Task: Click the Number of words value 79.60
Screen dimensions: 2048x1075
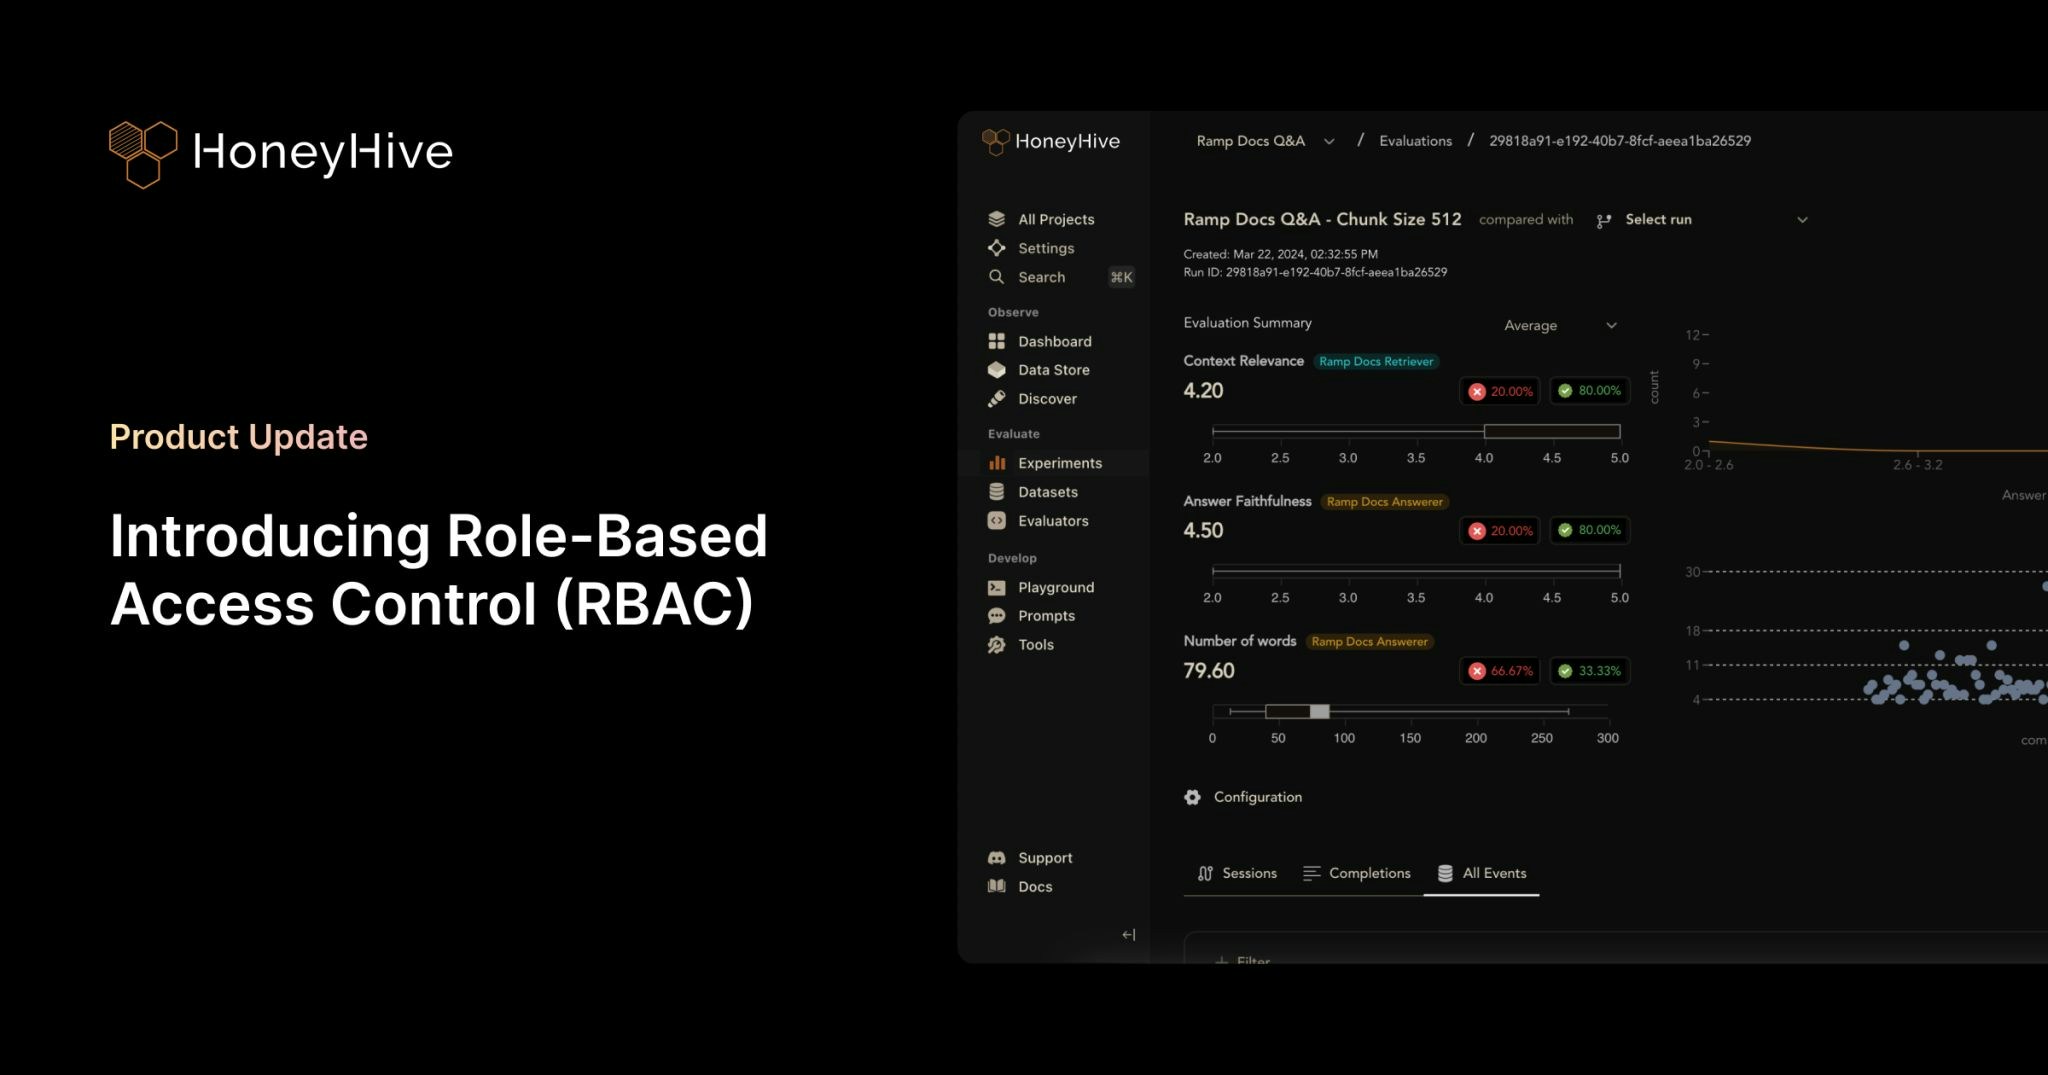Action: tap(1209, 671)
